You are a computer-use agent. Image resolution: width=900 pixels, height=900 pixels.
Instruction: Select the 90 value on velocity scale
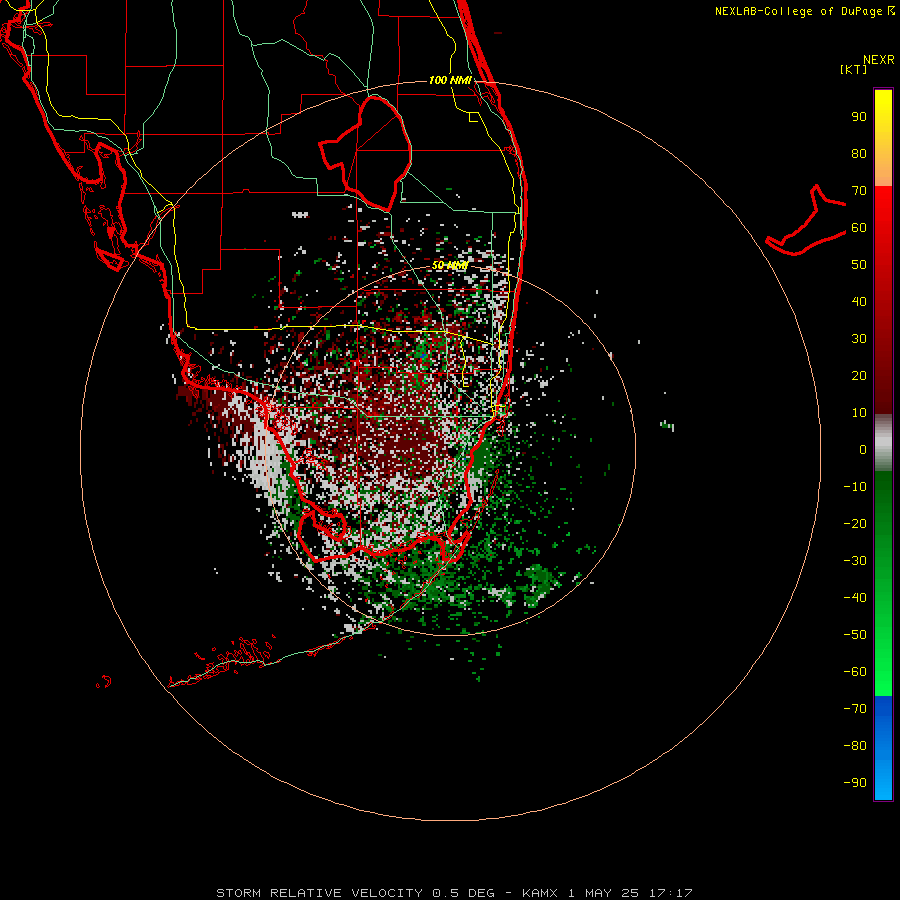(859, 117)
